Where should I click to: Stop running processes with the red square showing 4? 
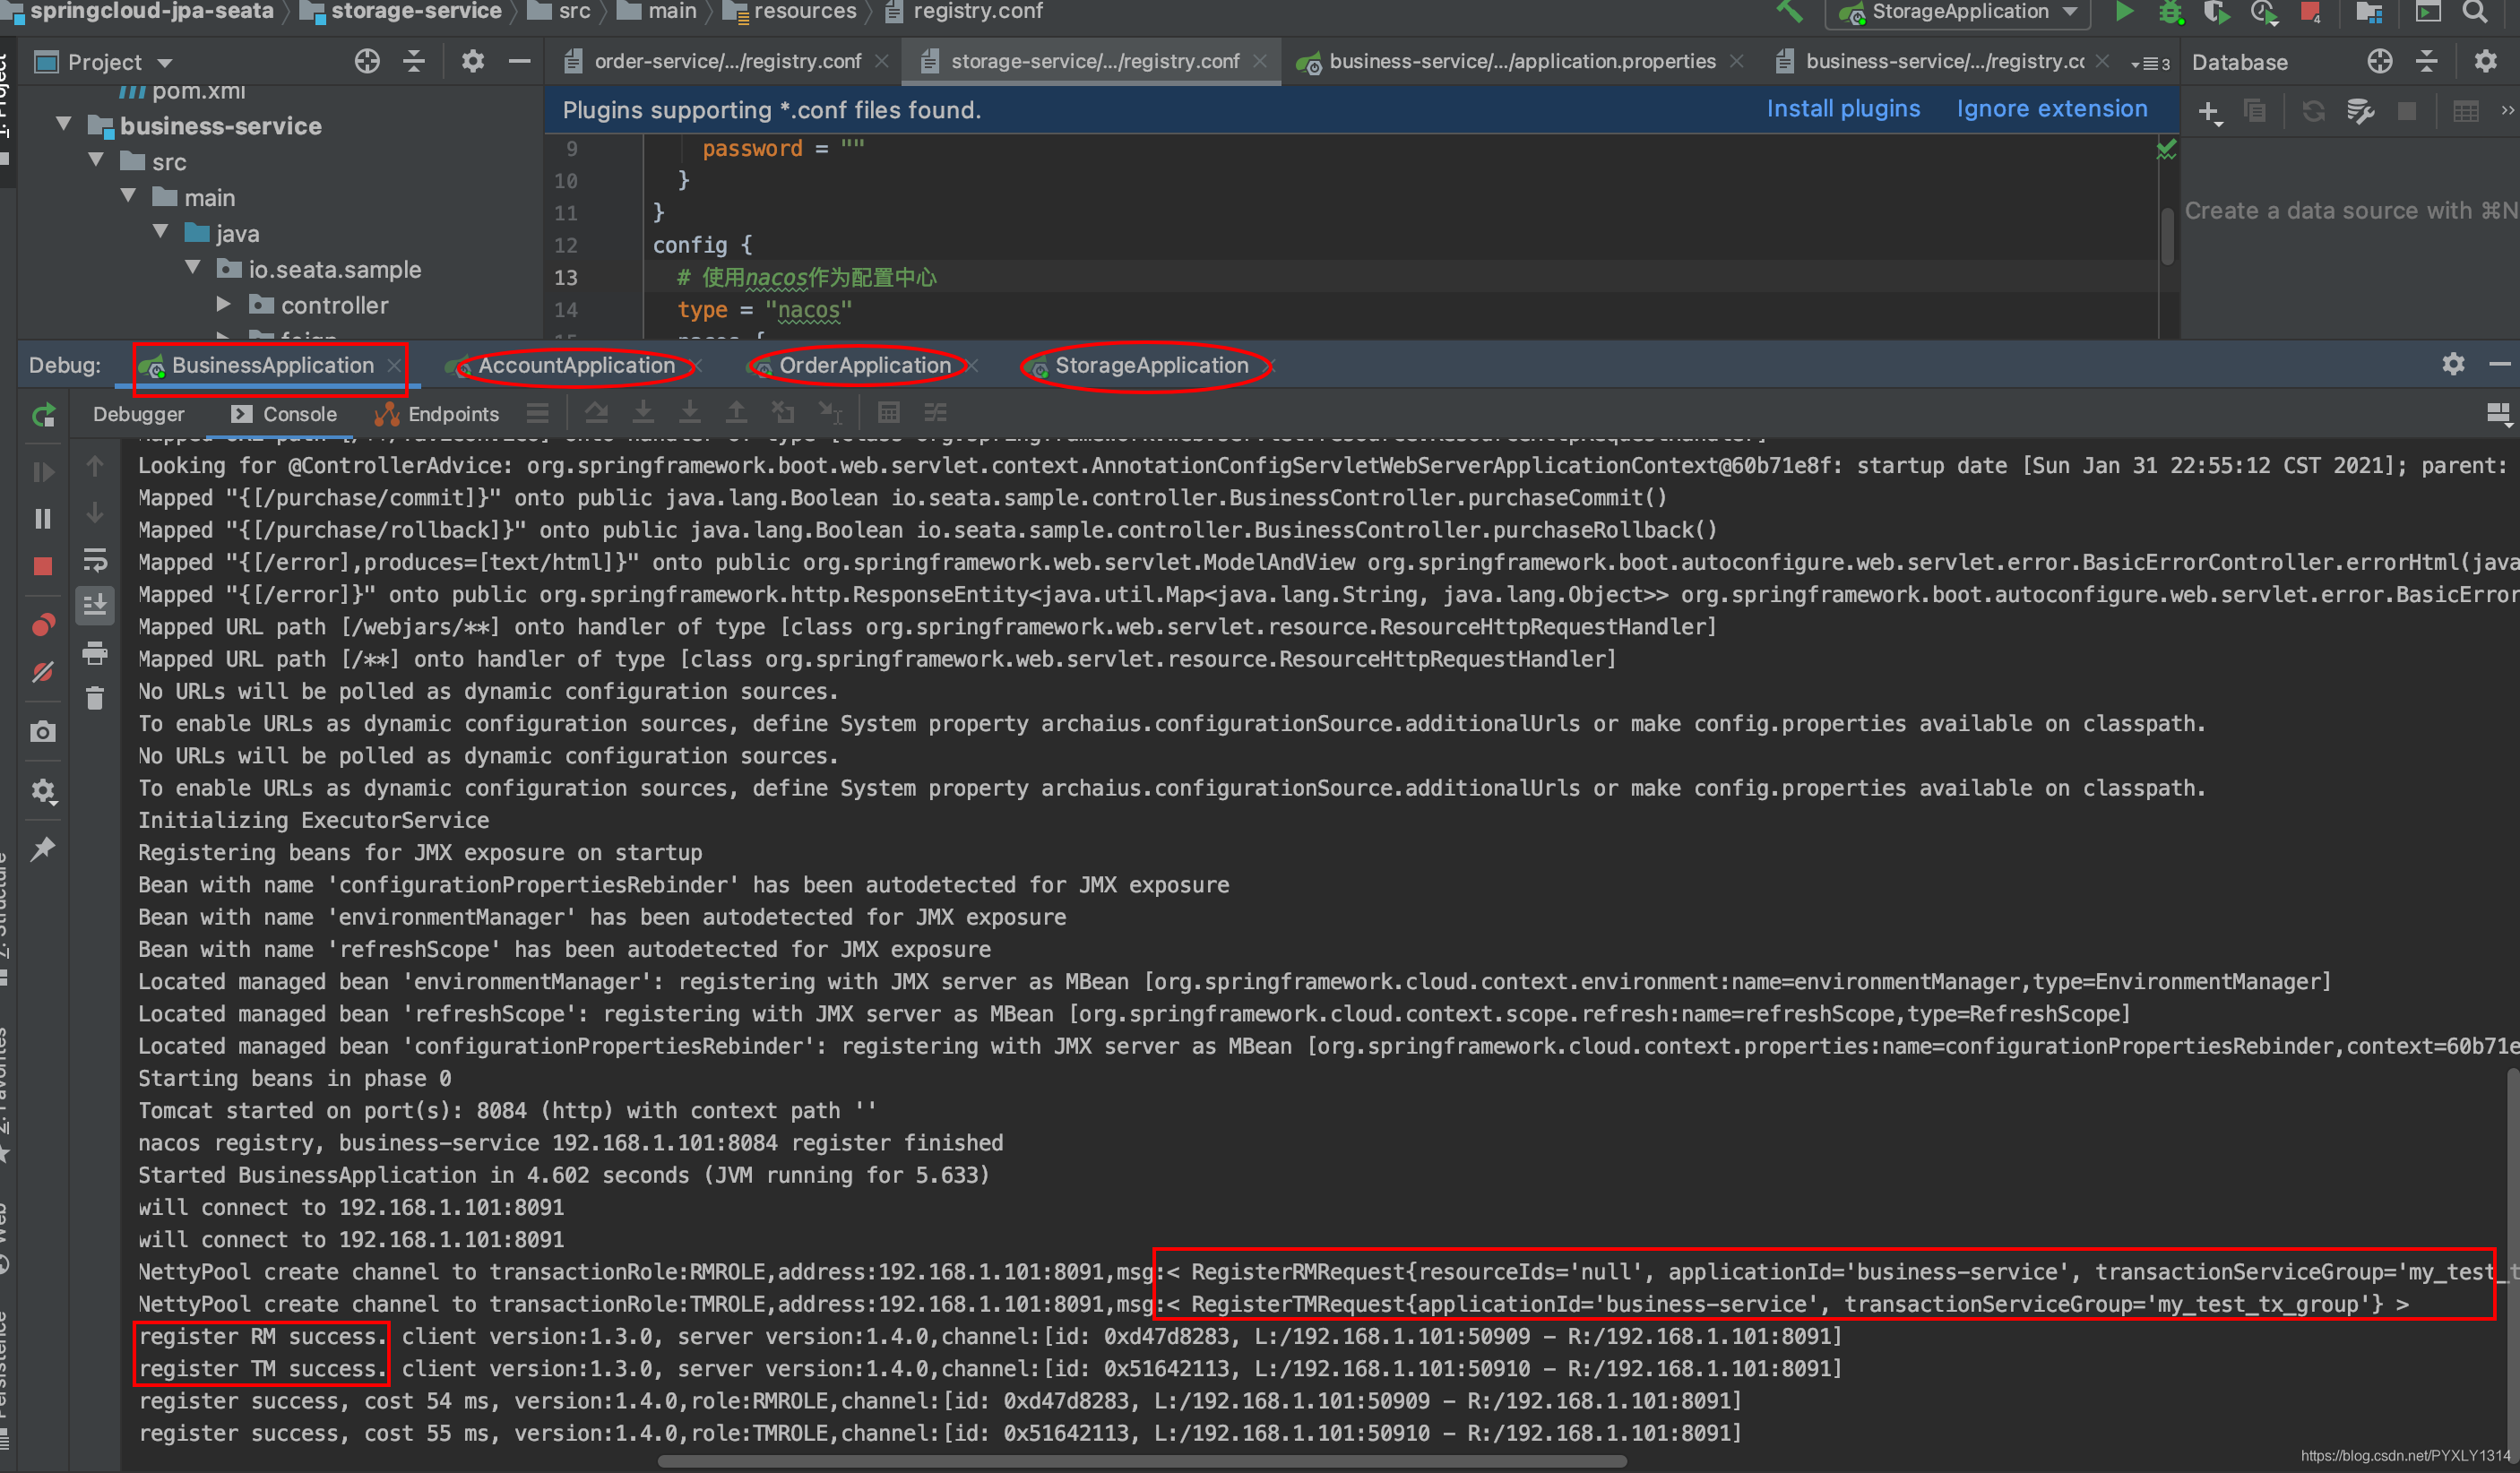click(2311, 12)
